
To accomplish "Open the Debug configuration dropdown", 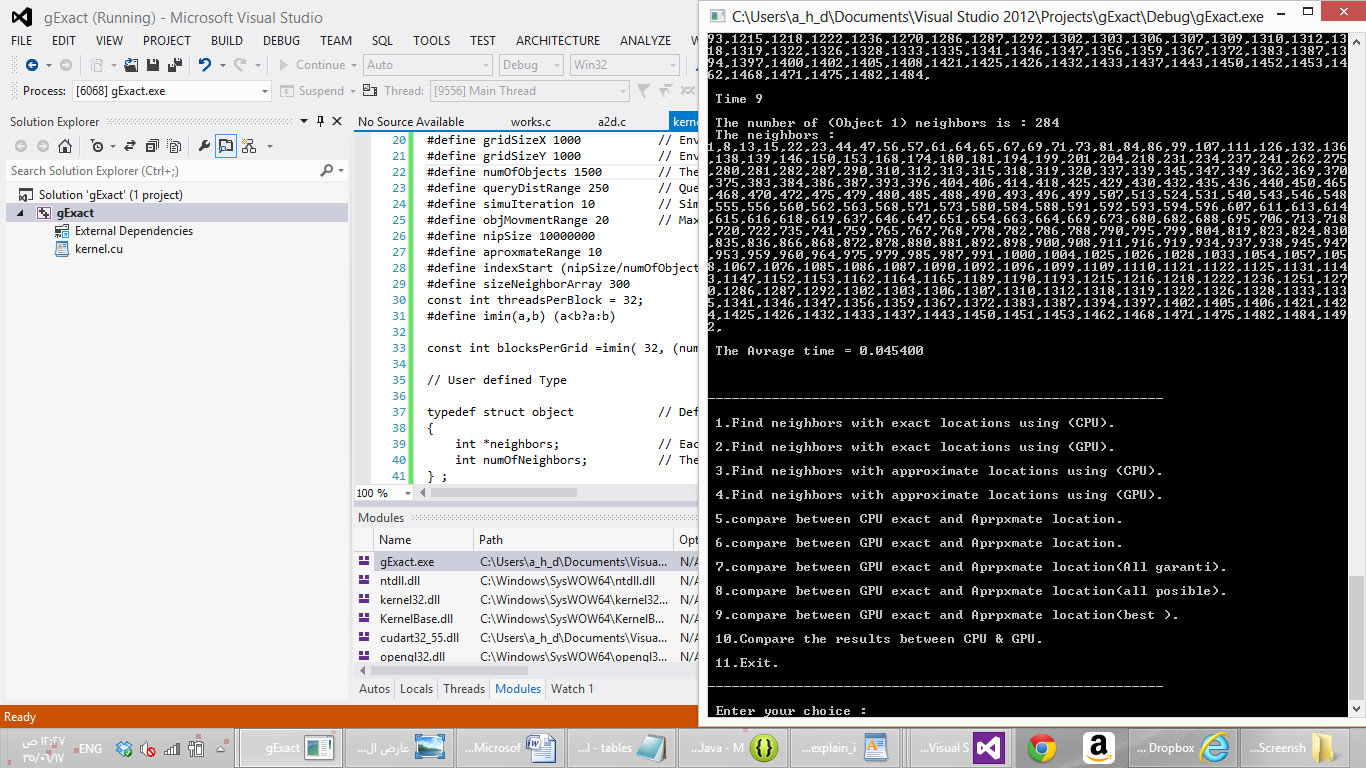I will 531,65.
